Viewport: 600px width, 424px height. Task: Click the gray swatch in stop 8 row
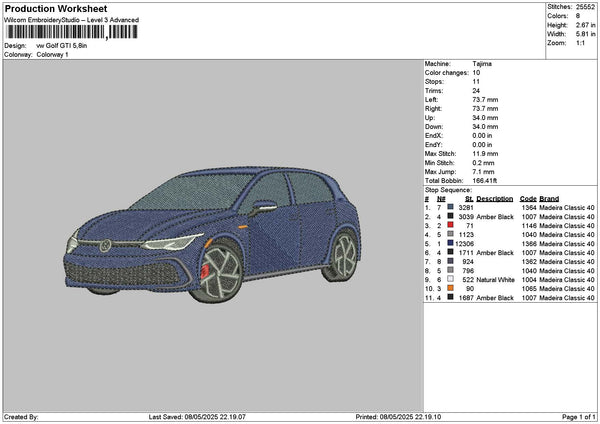(x=450, y=270)
